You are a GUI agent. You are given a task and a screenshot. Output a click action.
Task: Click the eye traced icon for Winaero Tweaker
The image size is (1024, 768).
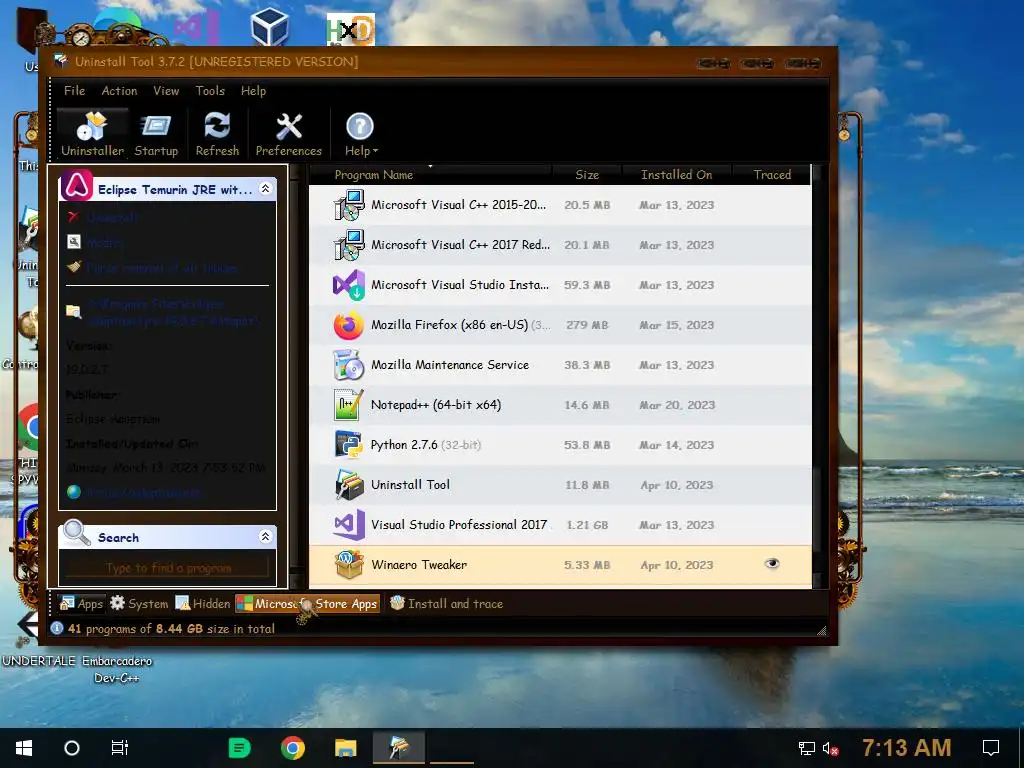tap(772, 564)
